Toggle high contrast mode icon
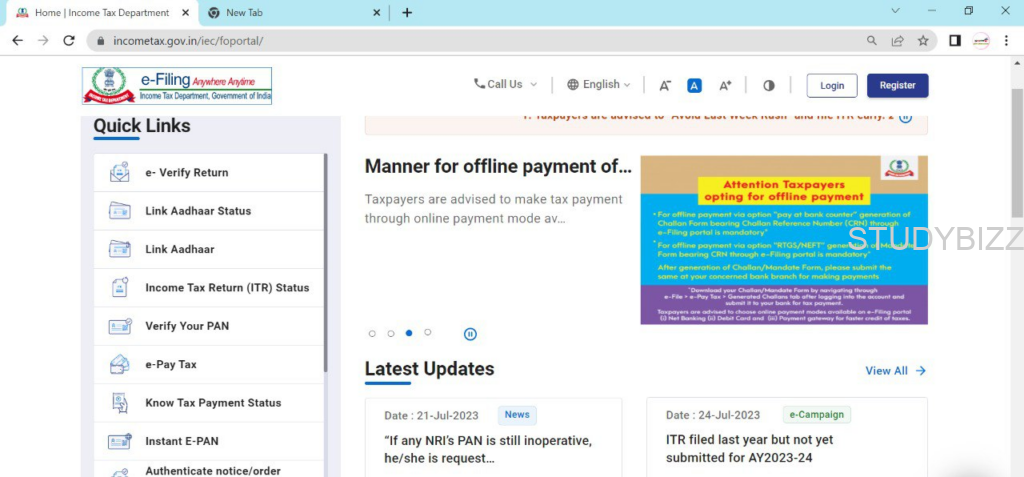The height and width of the screenshot is (477, 1024). [x=768, y=86]
